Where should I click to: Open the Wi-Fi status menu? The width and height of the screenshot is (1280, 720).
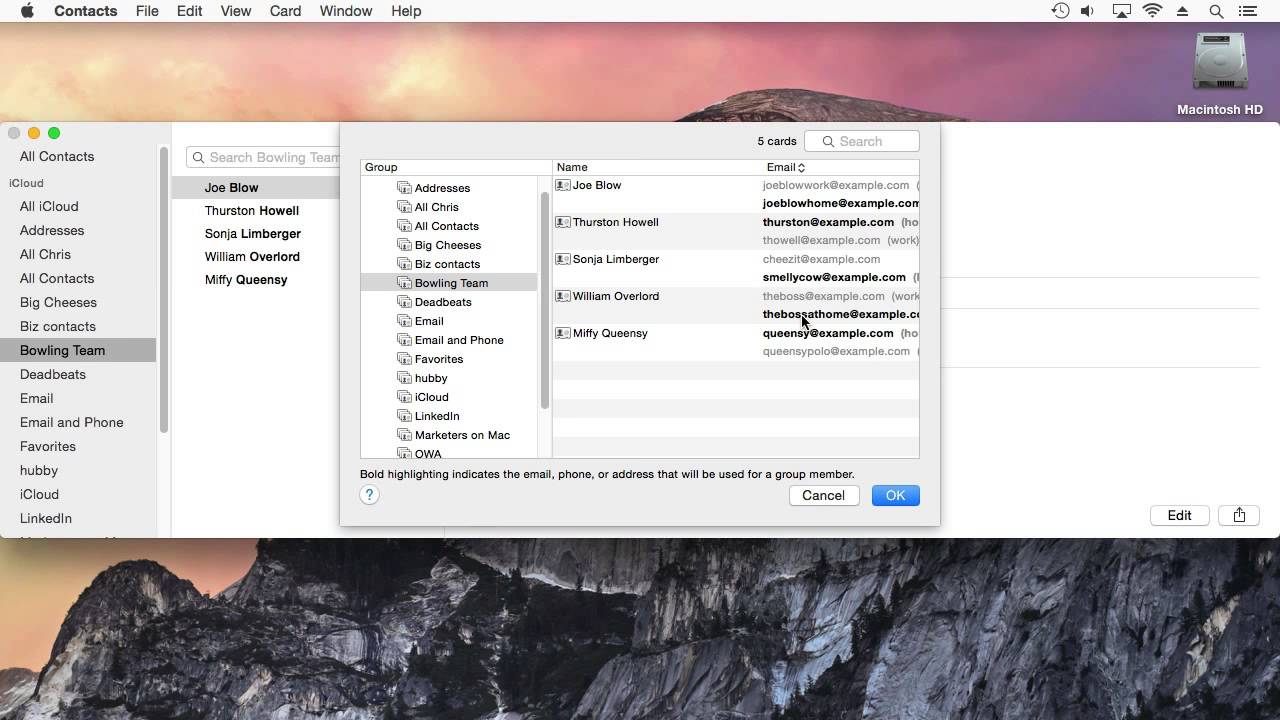(1153, 11)
